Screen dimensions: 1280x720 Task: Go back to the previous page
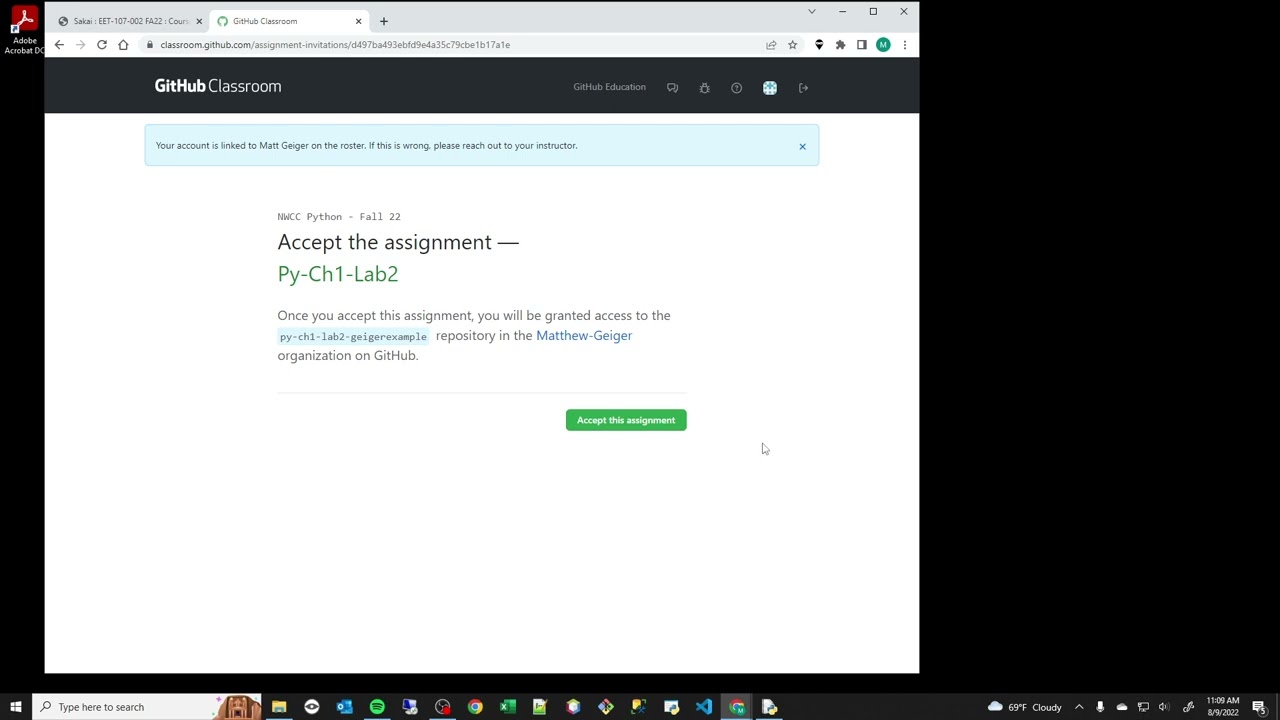(x=59, y=45)
